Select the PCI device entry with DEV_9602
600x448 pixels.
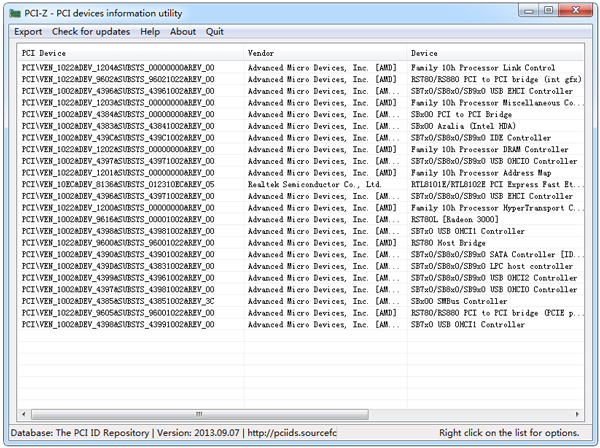click(118, 79)
